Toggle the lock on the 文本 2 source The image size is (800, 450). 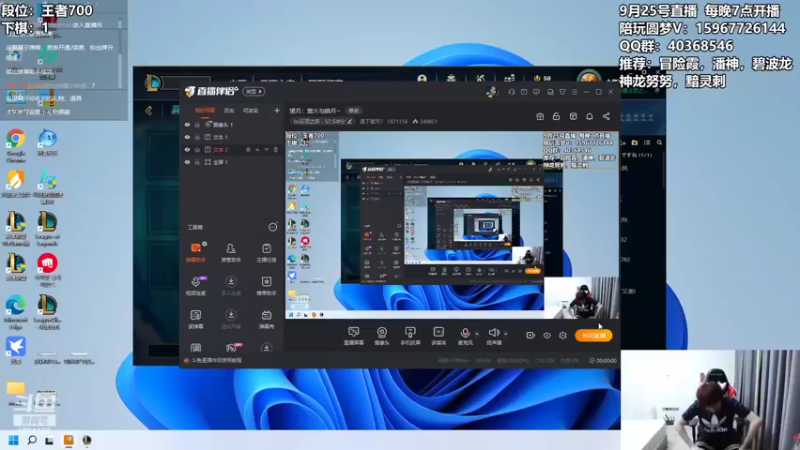pos(197,149)
